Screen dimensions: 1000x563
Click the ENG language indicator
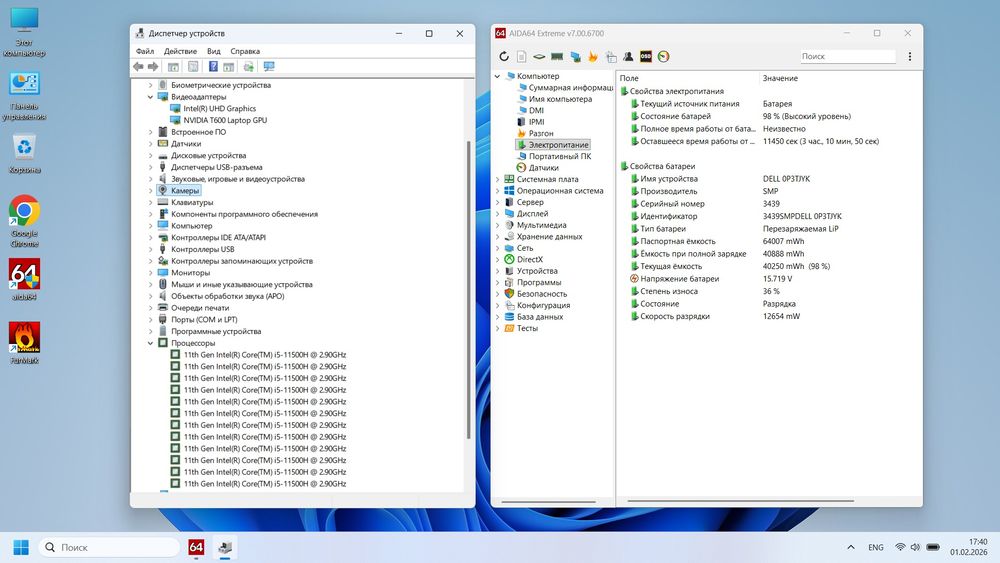tap(876, 547)
